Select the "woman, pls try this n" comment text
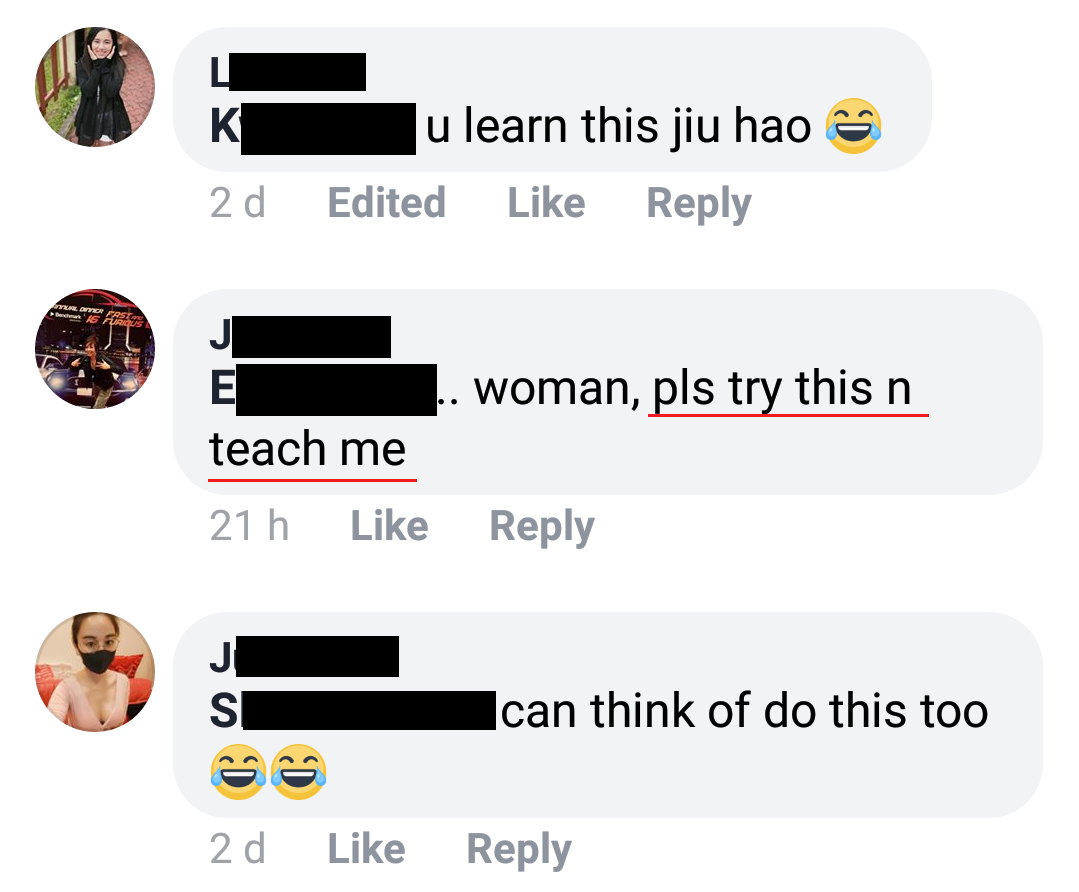The height and width of the screenshot is (892, 1079). [693, 389]
